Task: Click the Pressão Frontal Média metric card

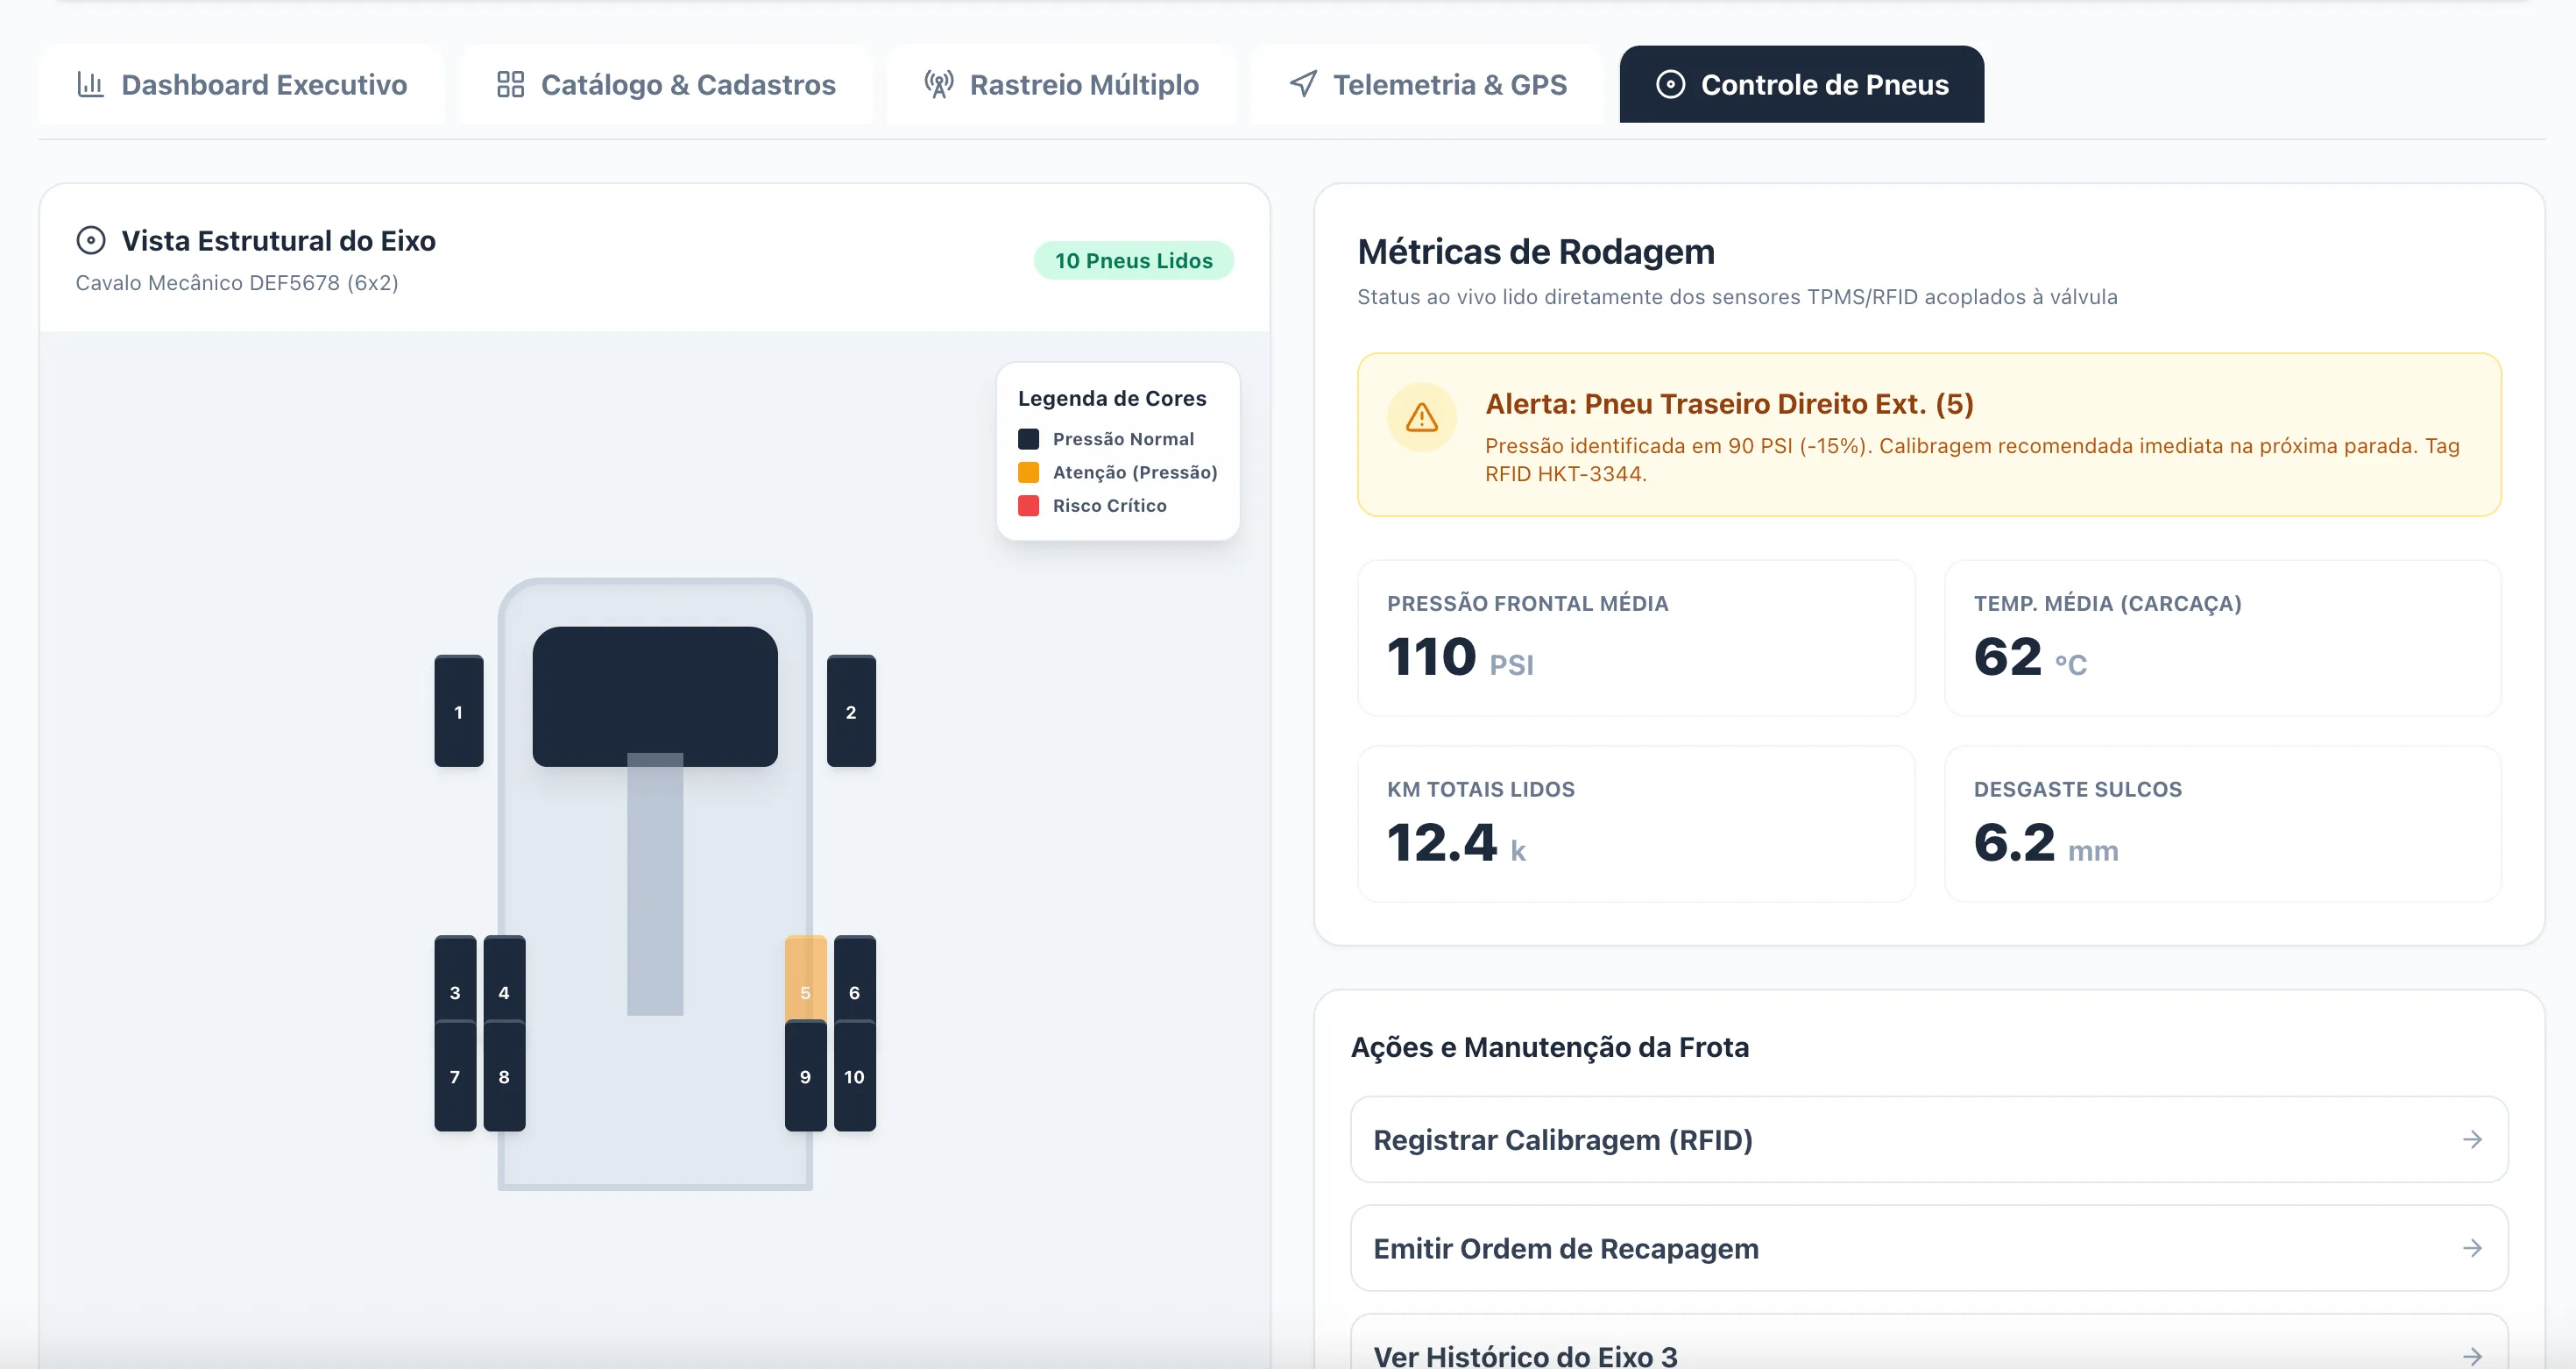Action: coord(1636,638)
